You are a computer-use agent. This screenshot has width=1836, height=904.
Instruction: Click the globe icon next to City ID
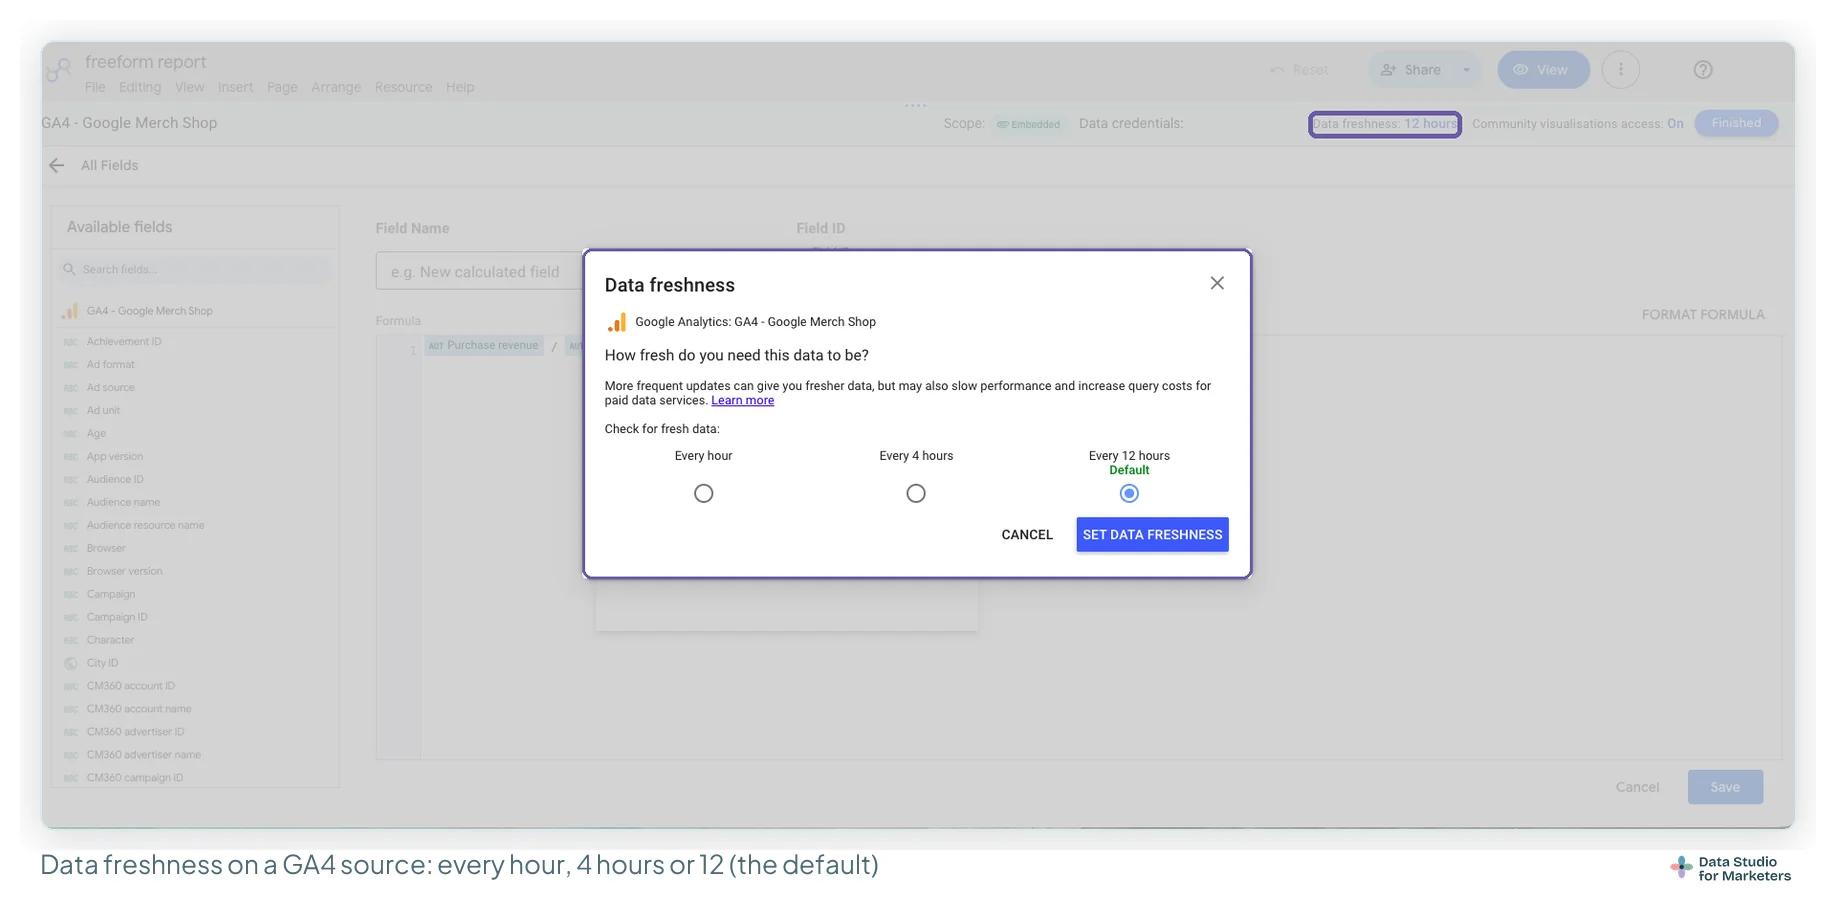[70, 664]
